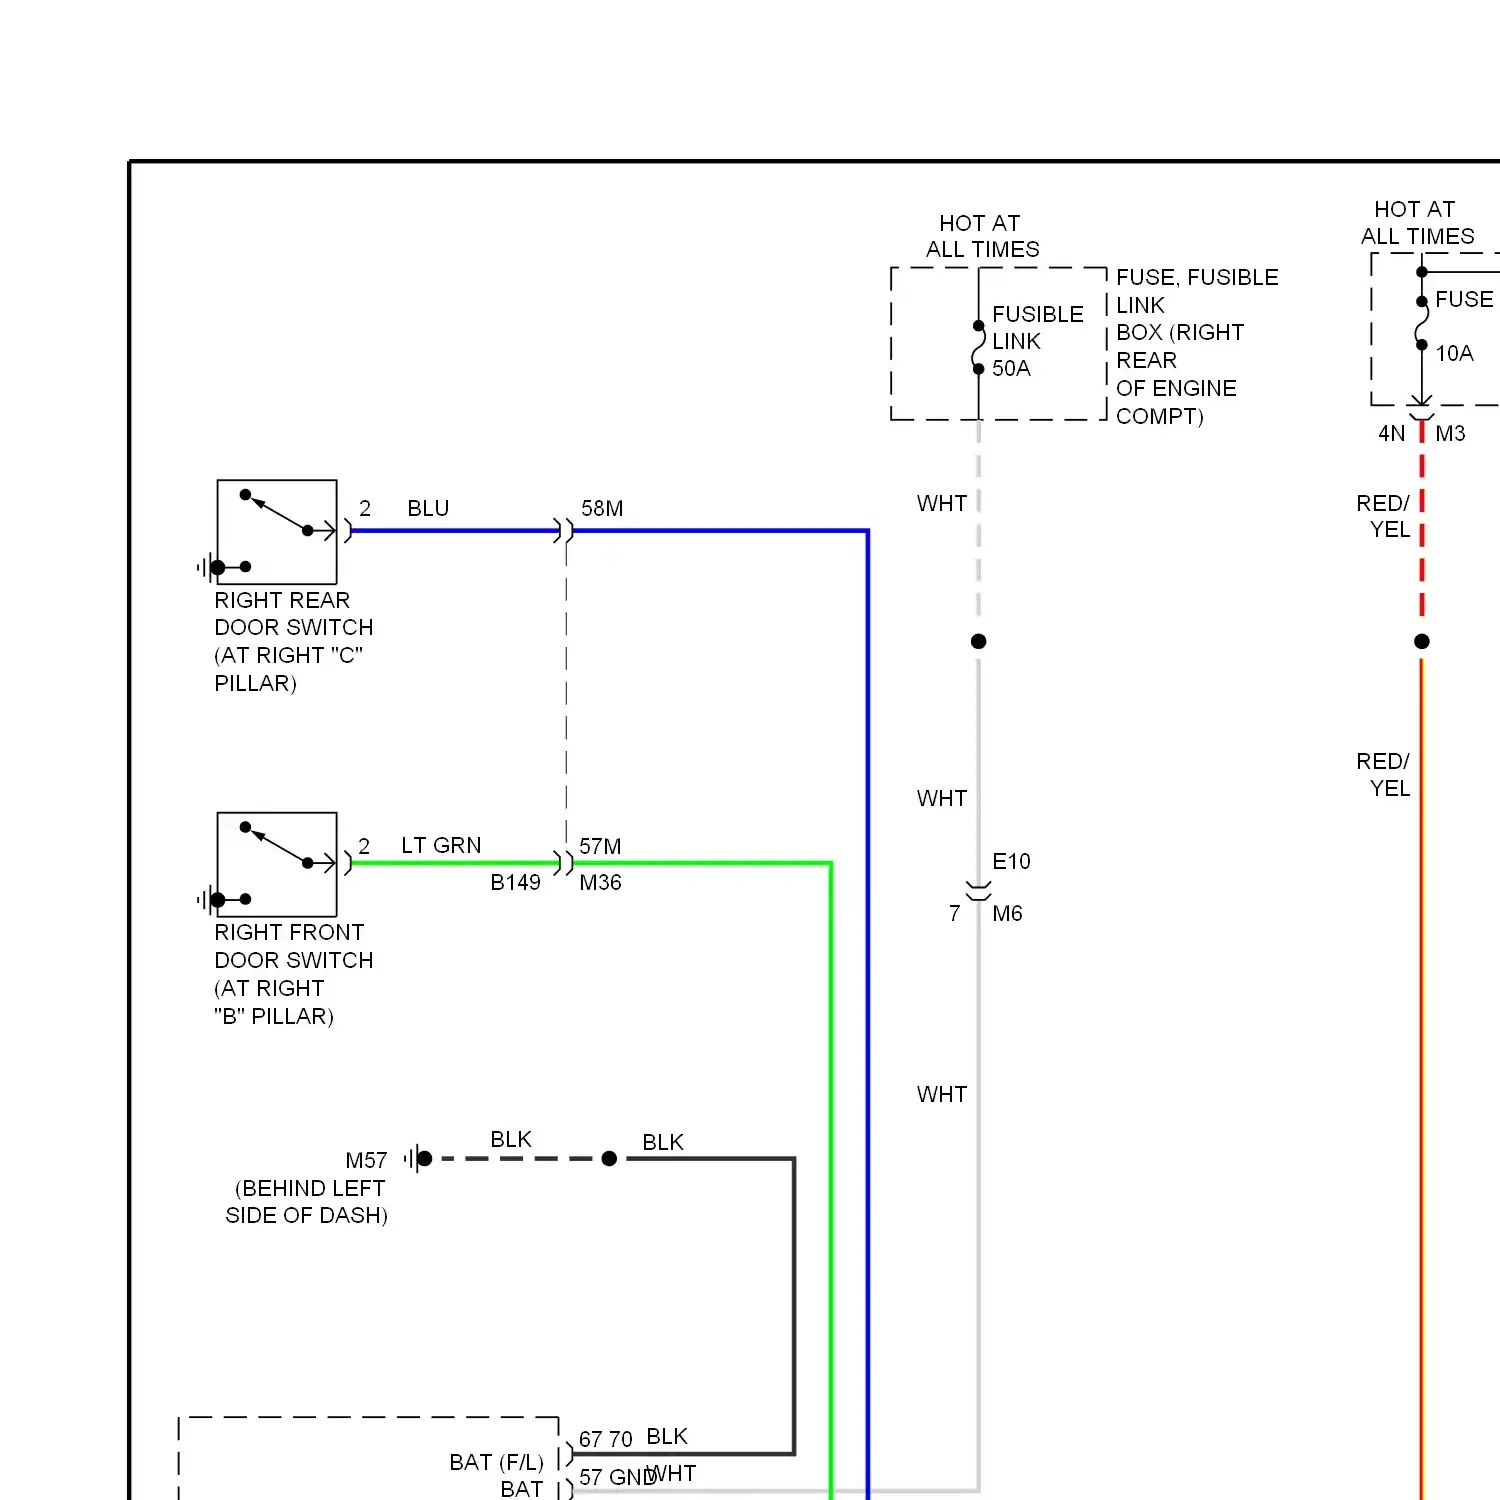Click the 'FUSE, FUSIBLE LINK BOX' description text
This screenshot has width=1500, height=1500.
(x=1197, y=347)
